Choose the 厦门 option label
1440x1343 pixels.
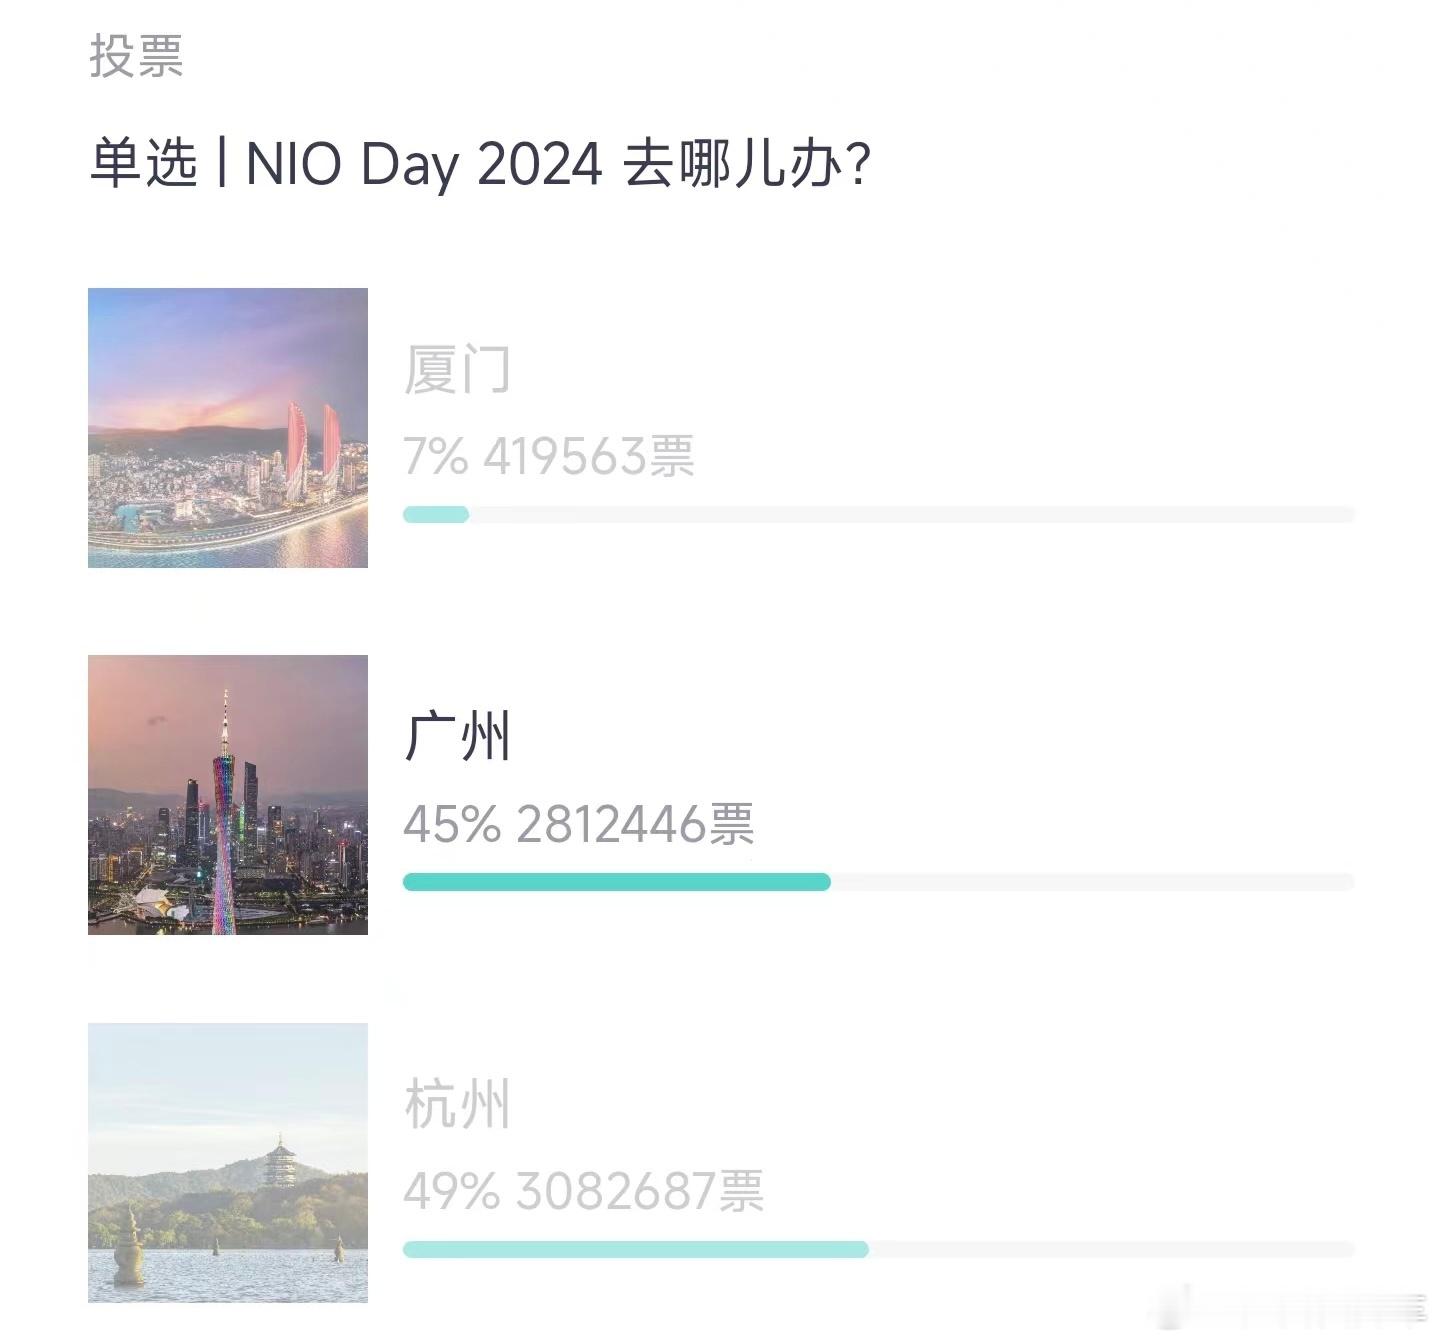pyautogui.click(x=457, y=369)
